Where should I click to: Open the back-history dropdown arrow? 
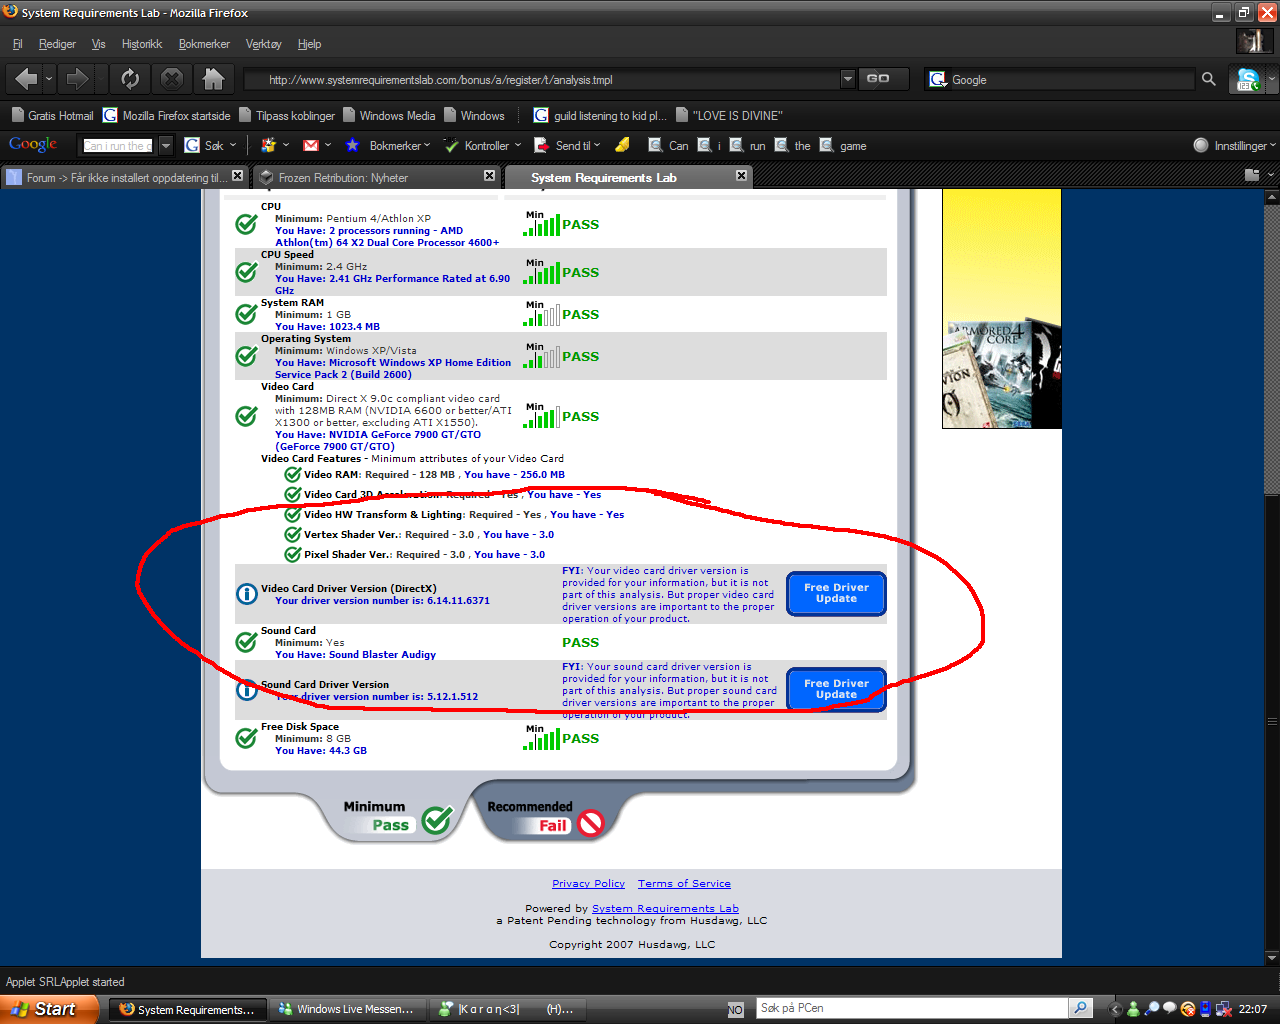click(x=49, y=79)
